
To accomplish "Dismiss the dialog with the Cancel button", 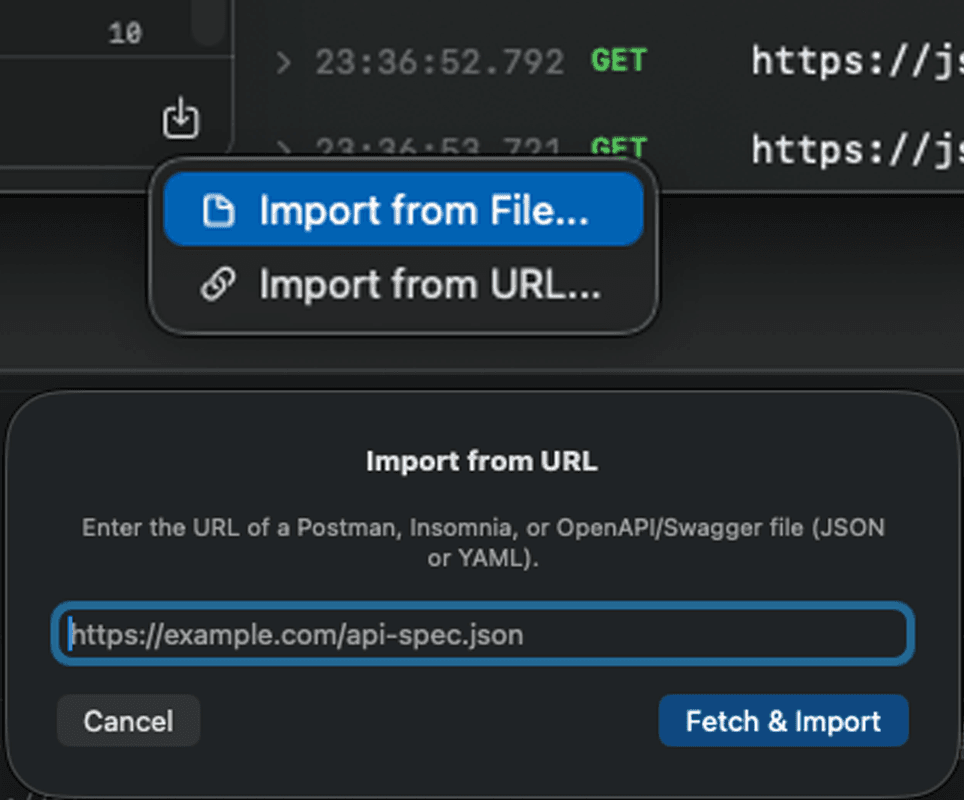I will 128,721.
